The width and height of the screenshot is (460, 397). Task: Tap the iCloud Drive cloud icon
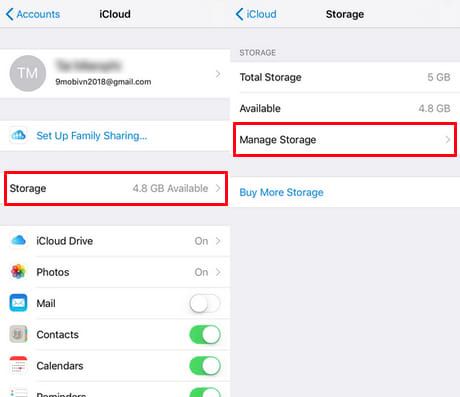pos(18,240)
